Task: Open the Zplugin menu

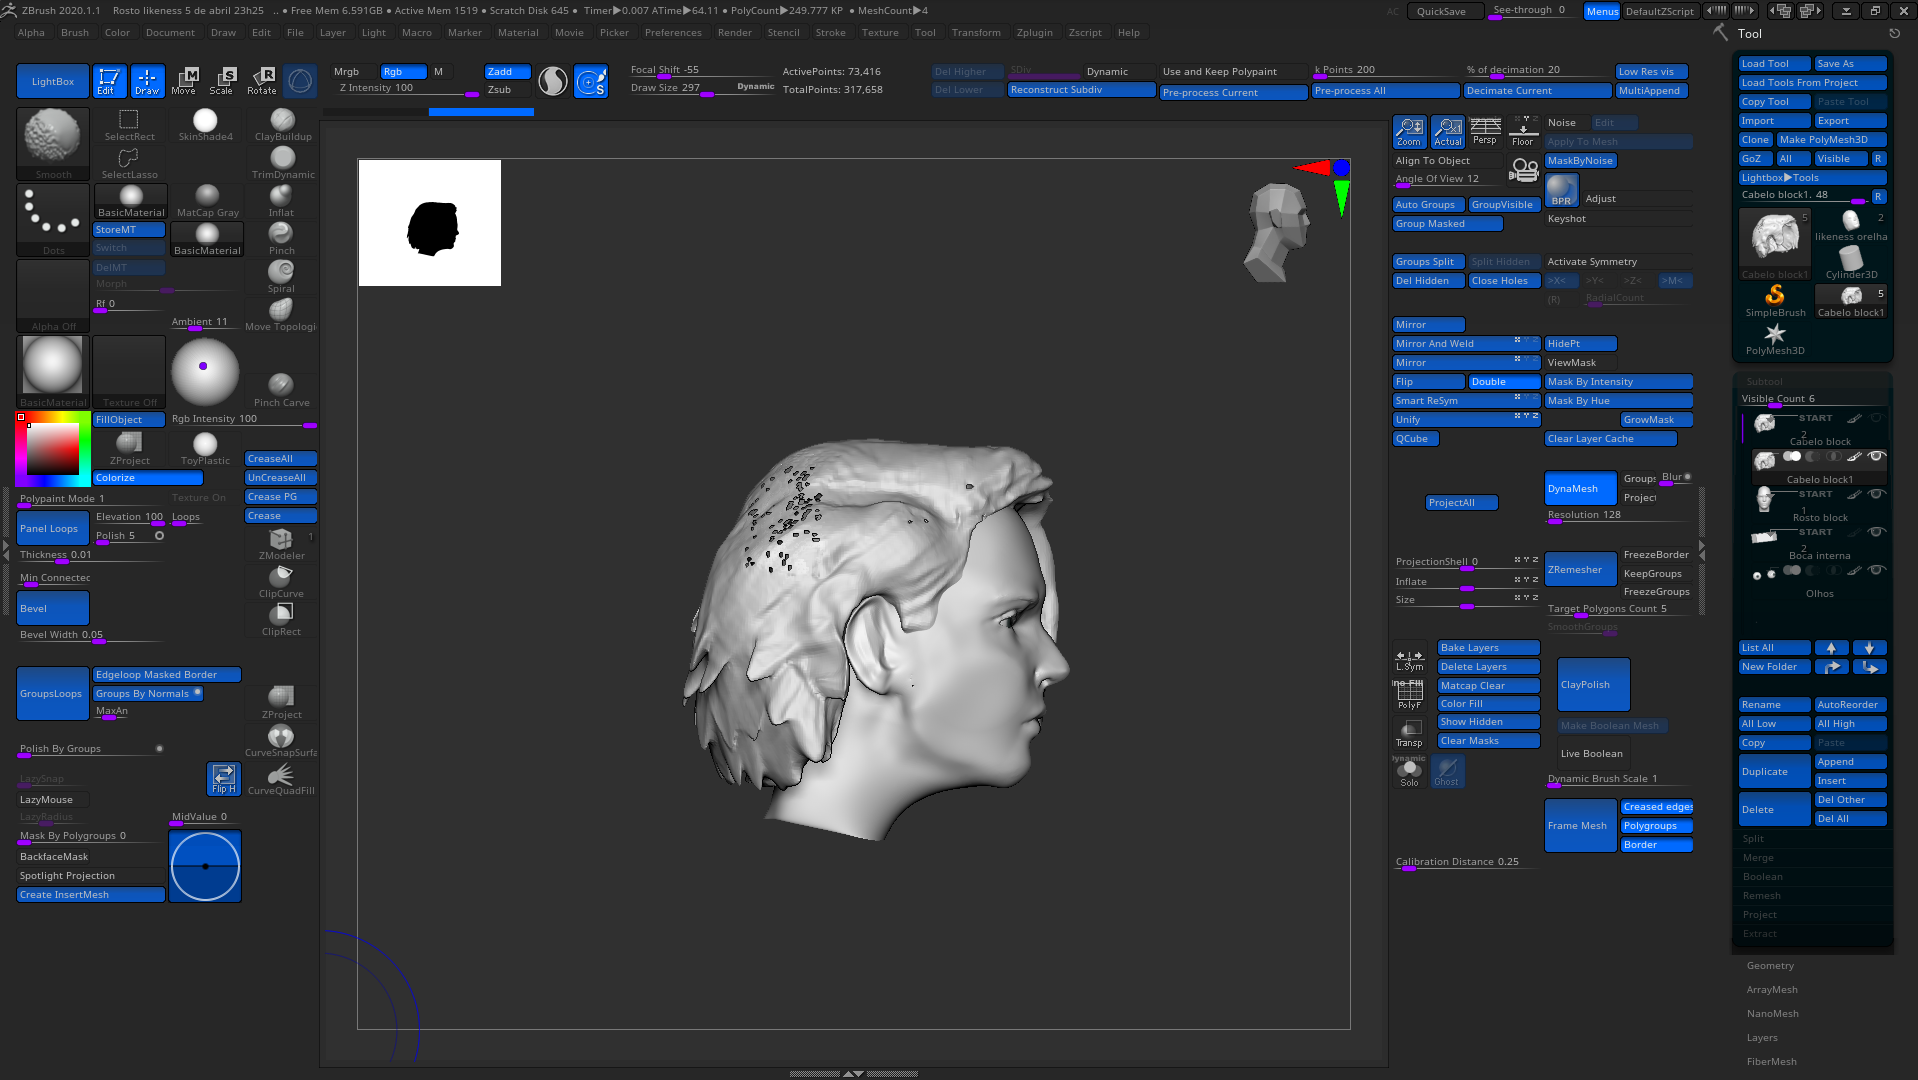Action: (1034, 33)
